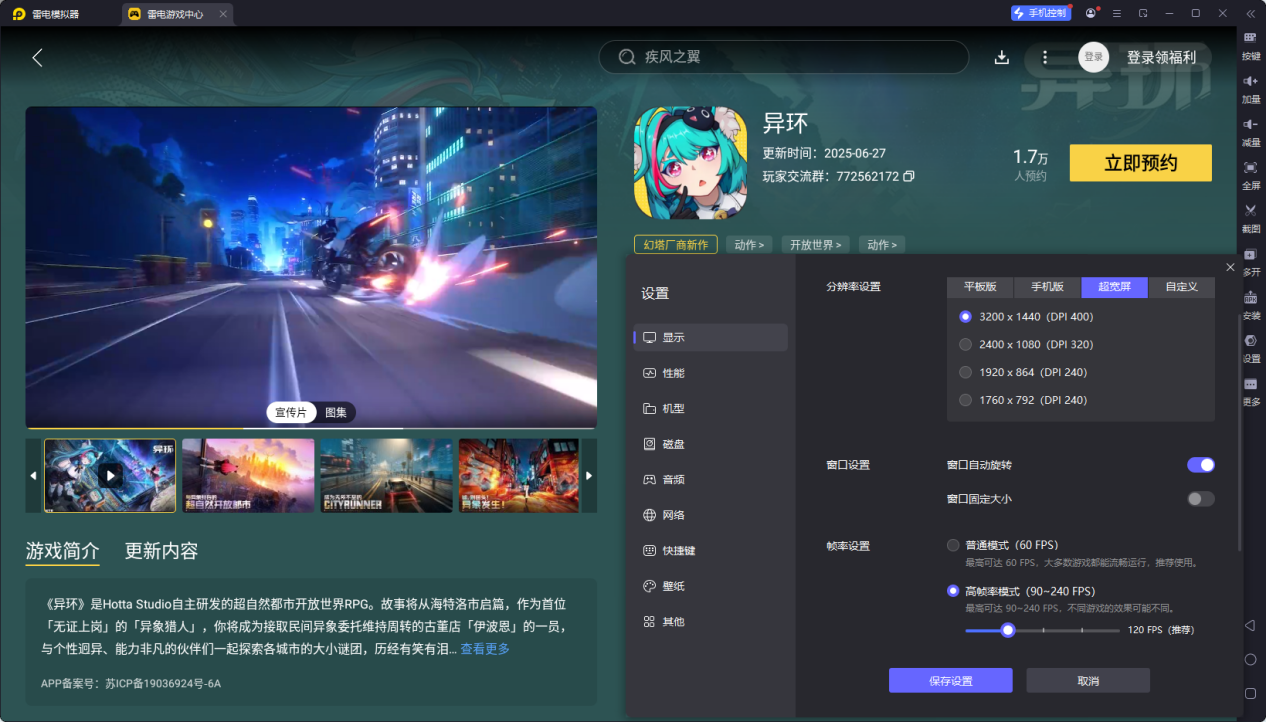Click the 保存设置 button
The image size is (1266, 722).
950,681
